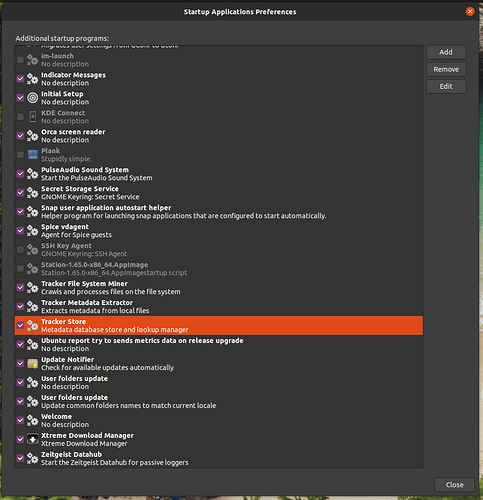Disable Orca screen reader checkbox
483x500 pixels.
point(20,136)
